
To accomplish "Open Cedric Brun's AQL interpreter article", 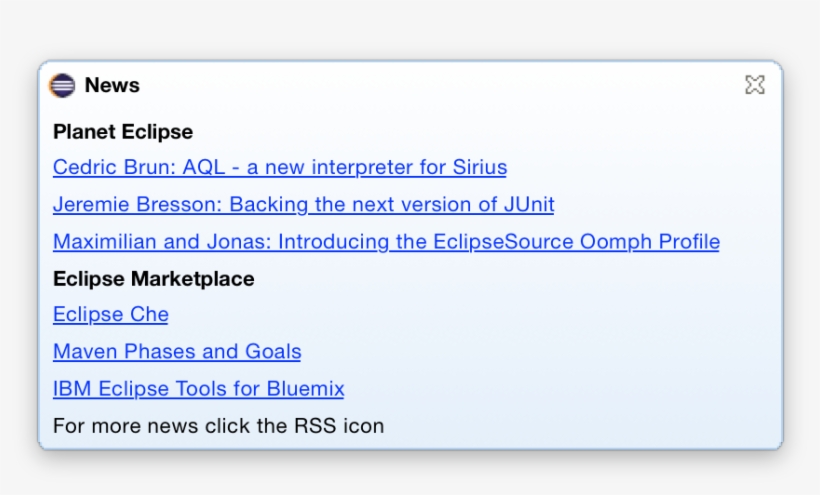I will [280, 168].
